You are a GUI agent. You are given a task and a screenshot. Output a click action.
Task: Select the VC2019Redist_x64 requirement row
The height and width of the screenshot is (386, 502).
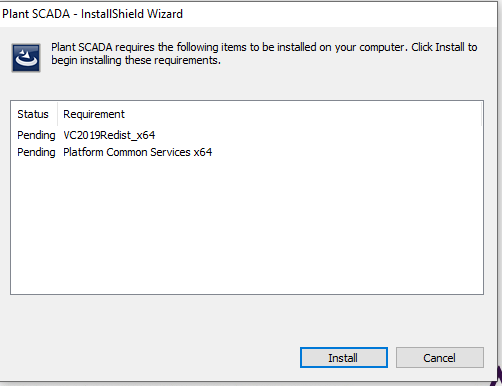[x=247, y=135]
